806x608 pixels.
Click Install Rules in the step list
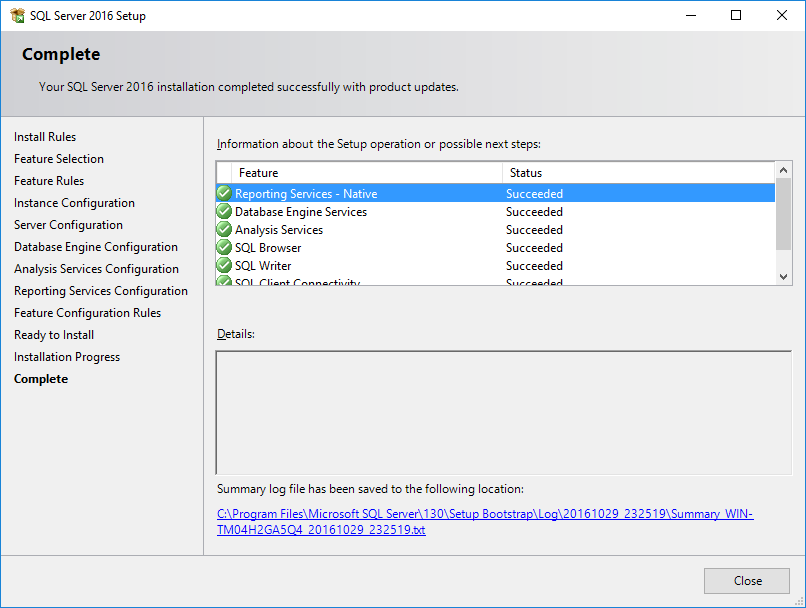(x=45, y=137)
